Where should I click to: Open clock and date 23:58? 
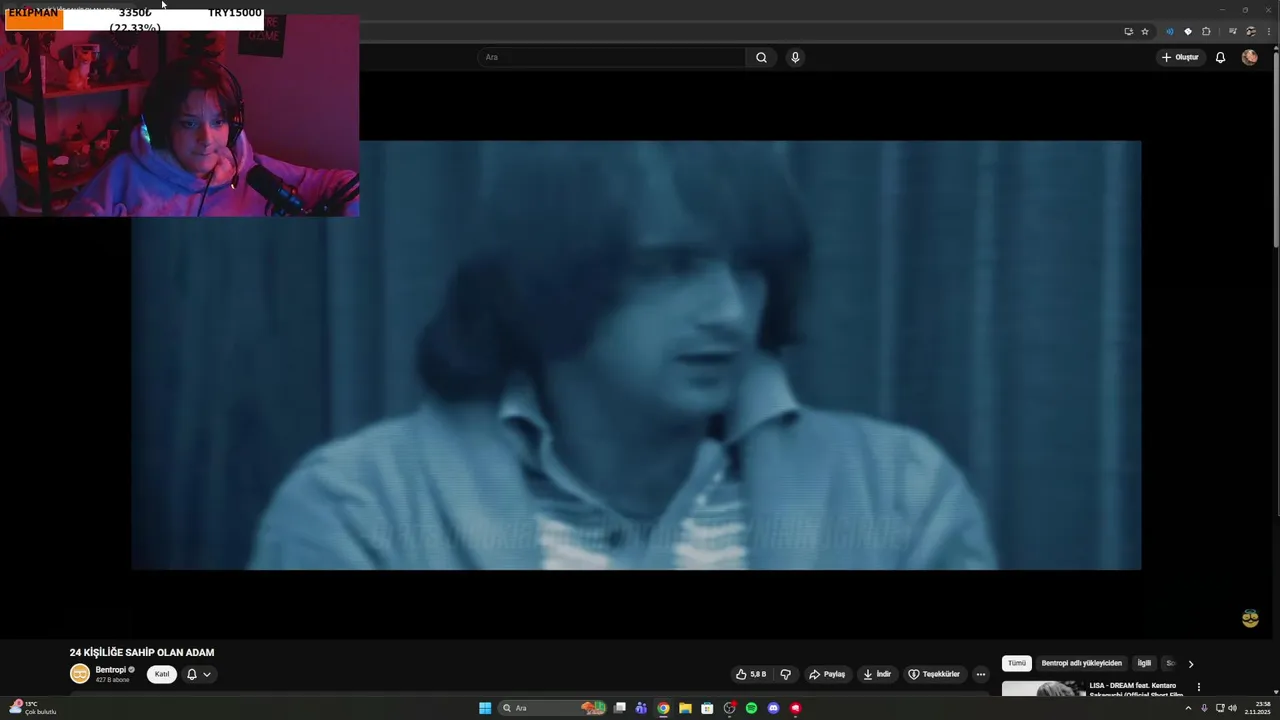click(x=1258, y=708)
